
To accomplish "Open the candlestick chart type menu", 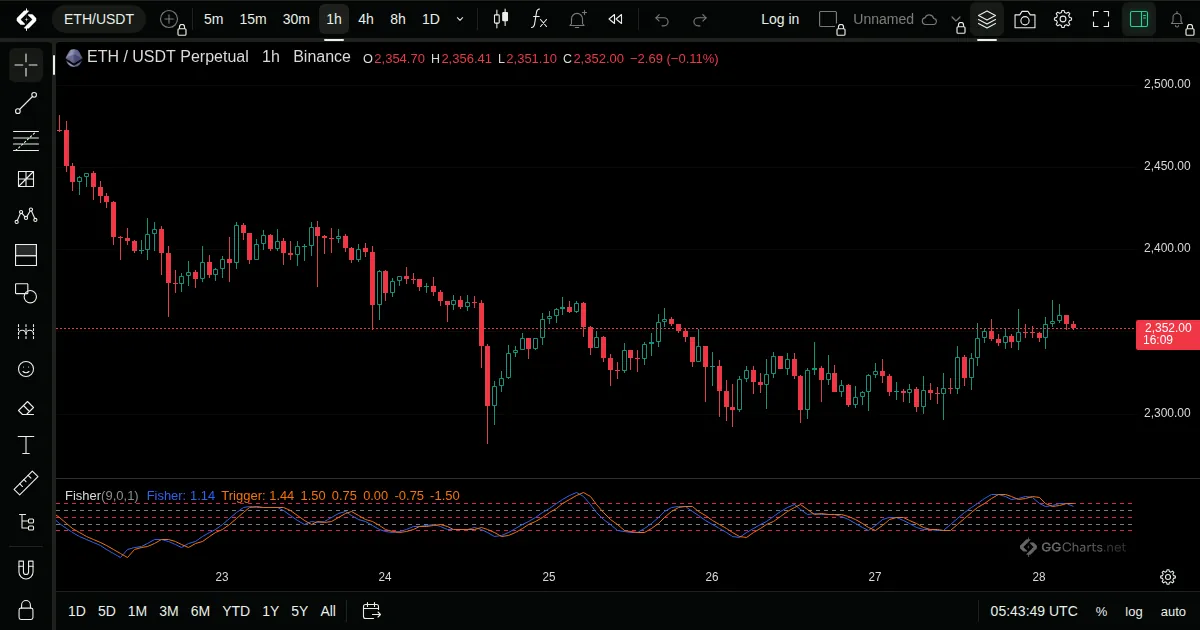I will (x=501, y=19).
